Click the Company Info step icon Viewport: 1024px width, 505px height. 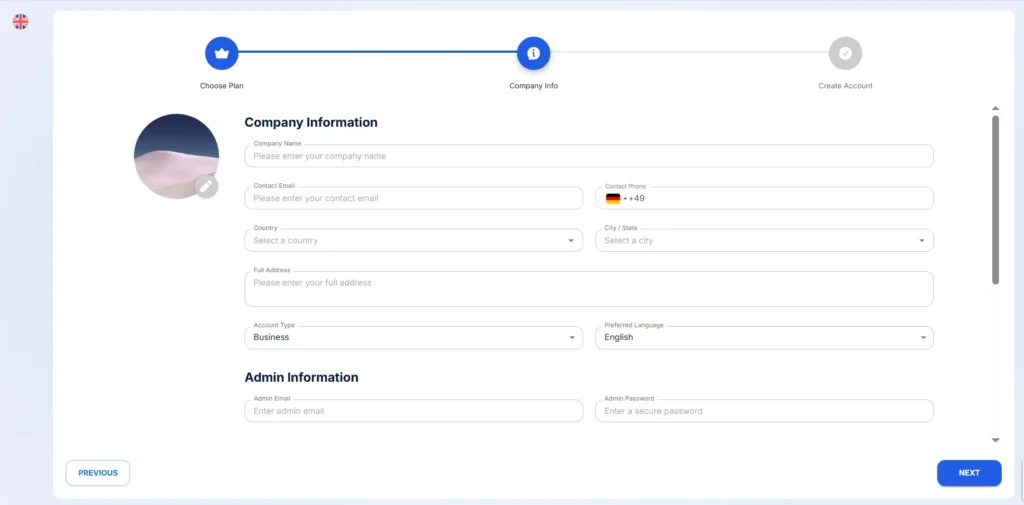tap(533, 53)
